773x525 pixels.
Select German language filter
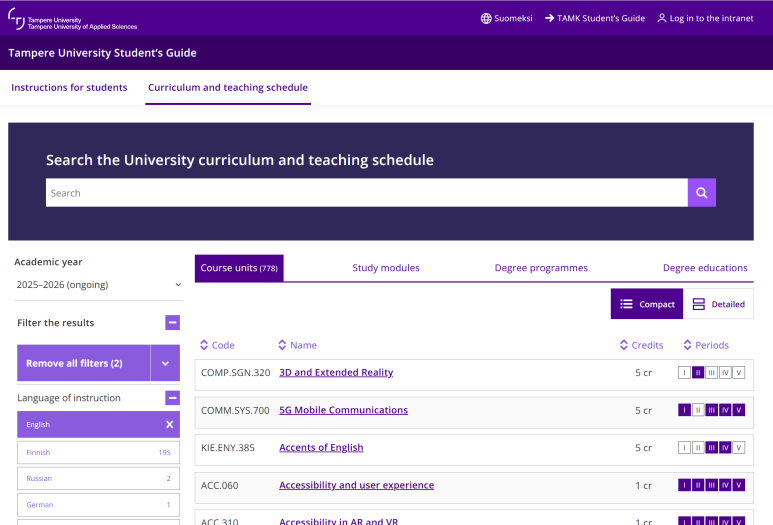(99, 505)
